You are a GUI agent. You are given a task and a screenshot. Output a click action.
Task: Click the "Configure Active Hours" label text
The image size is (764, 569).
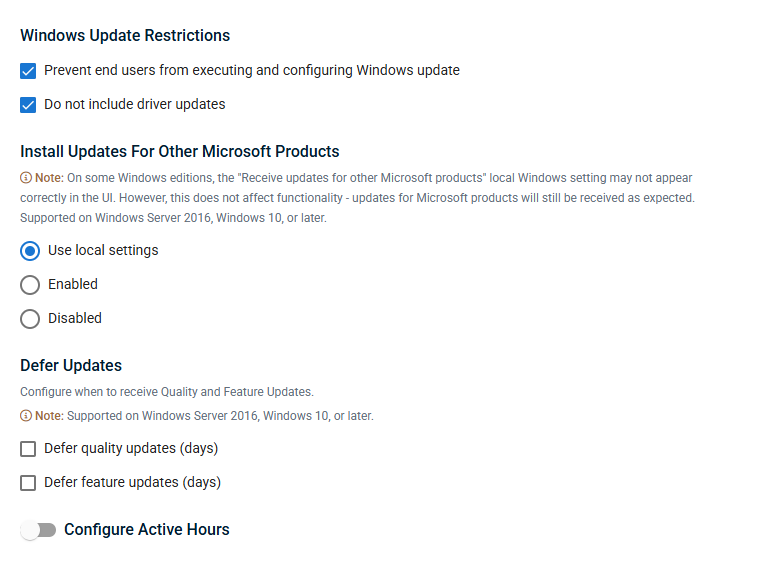pos(146,530)
